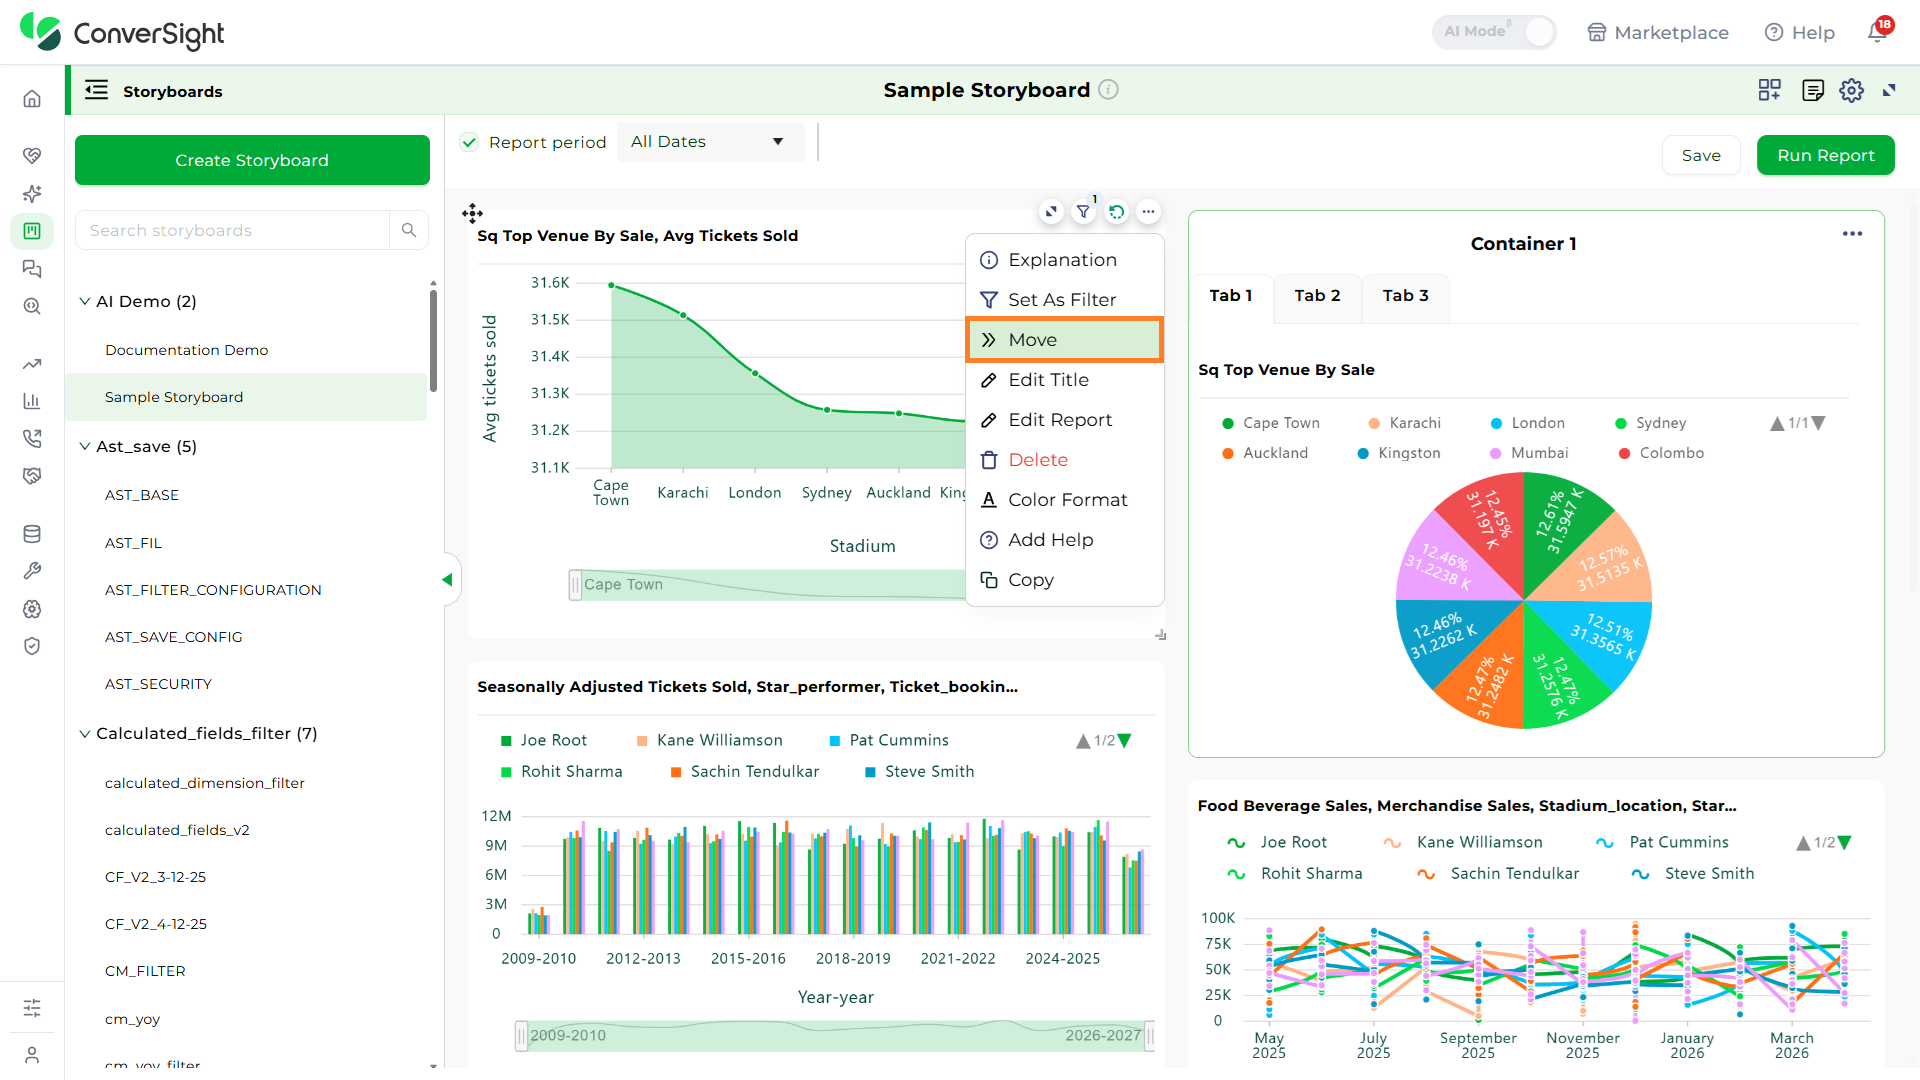Image resolution: width=1920 pixels, height=1080 pixels.
Task: Toggle Cape Town legend in pie chart
Action: (x=1271, y=423)
